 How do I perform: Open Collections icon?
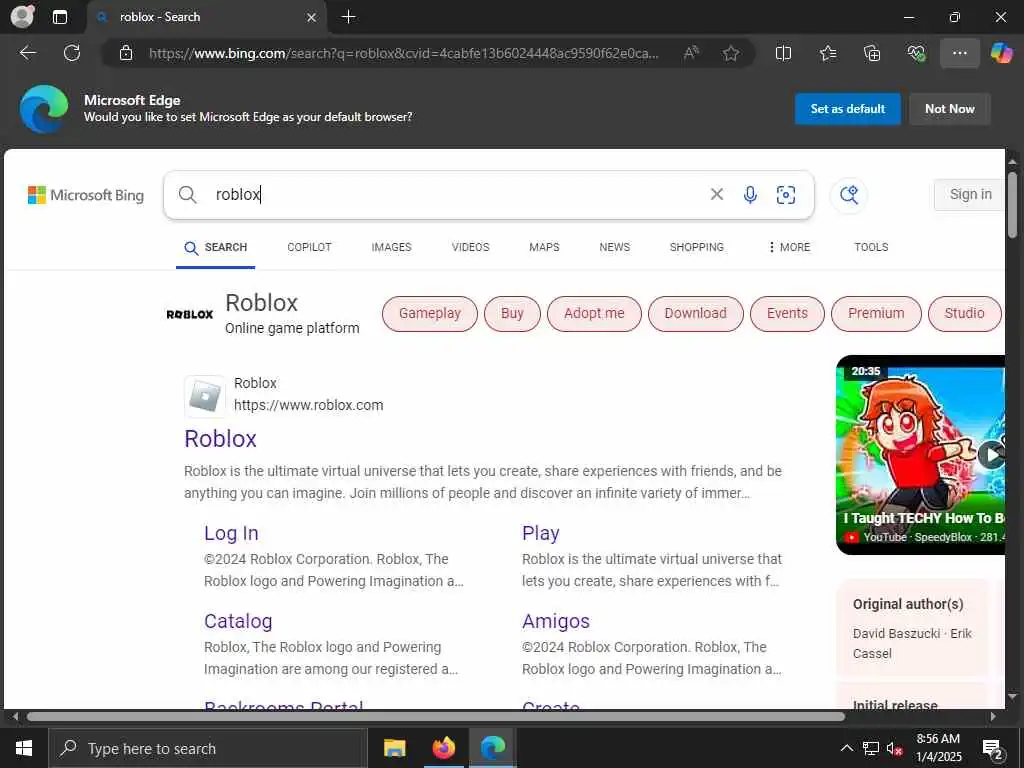tap(872, 53)
